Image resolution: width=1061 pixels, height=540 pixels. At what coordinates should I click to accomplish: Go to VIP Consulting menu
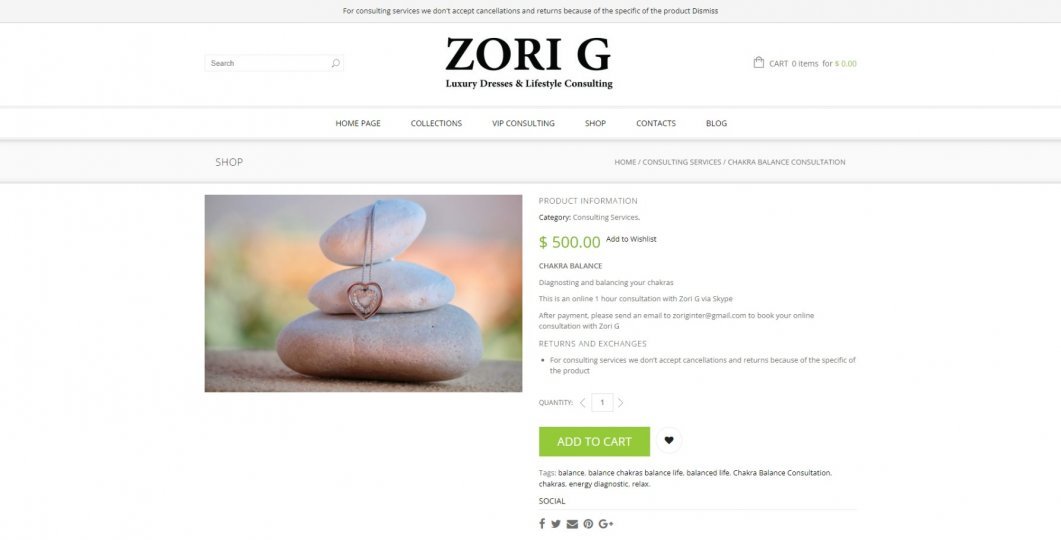click(x=523, y=123)
